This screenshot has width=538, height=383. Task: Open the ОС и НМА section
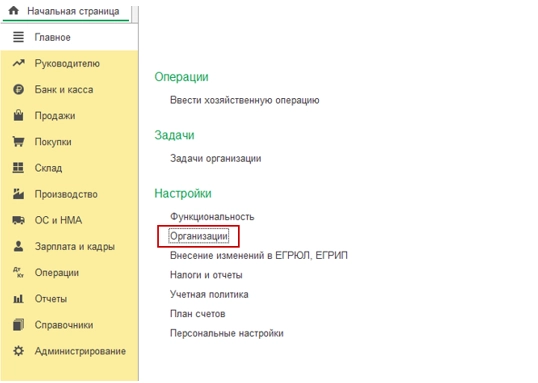(x=58, y=220)
